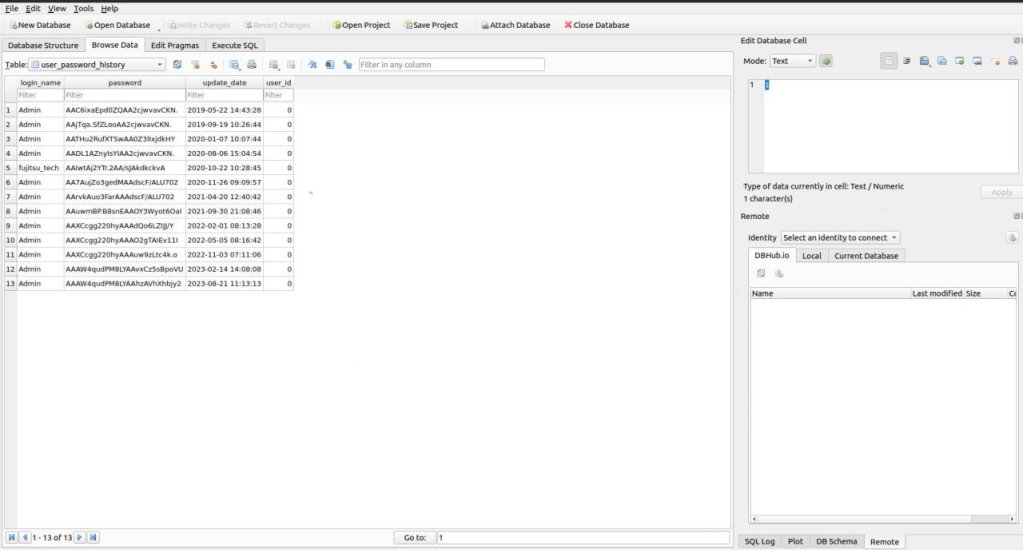This screenshot has height=550, width=1023.
Task: Refresh the table data with the refresh icon
Action: point(177,65)
